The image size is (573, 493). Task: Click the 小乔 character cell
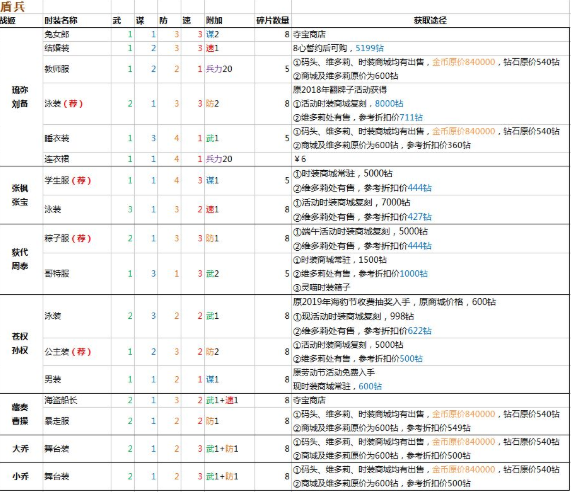click(x=20, y=476)
